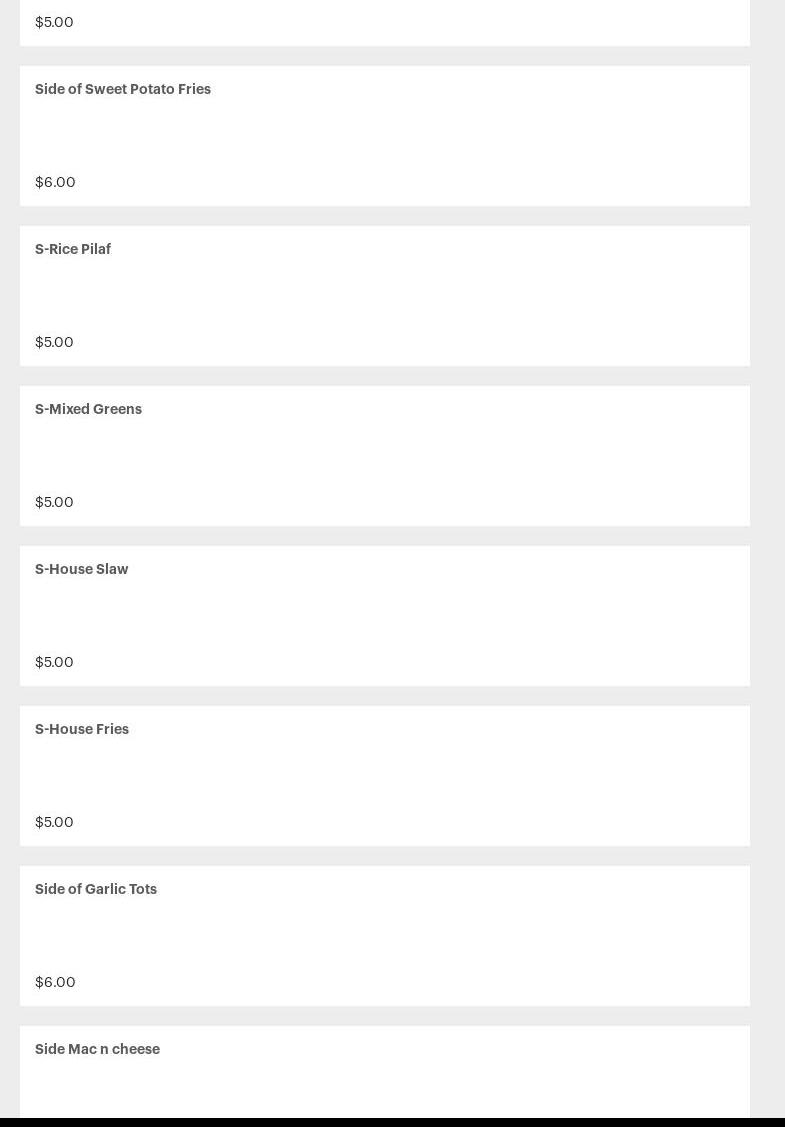Click the $5.00 price above Sweet Potato Fries card
Viewport: 785px width, 1127px height.
54,22
